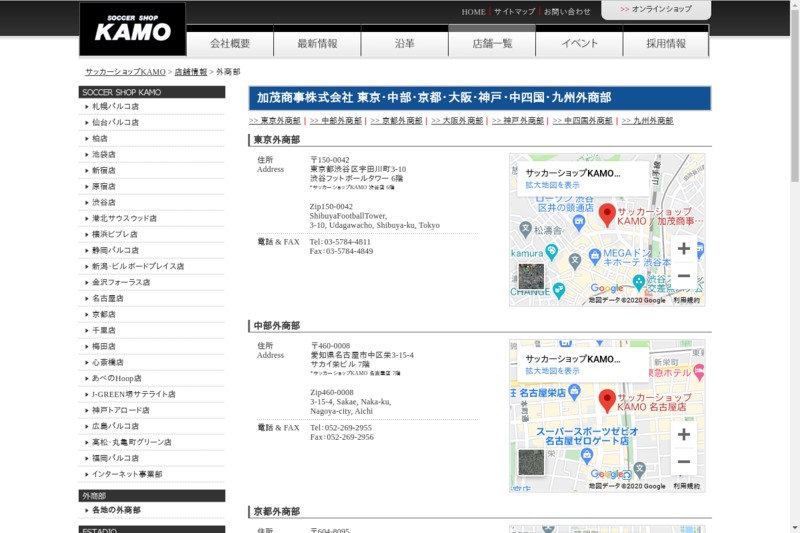Open 会社概要 navigation tab
This screenshot has width=800, height=533.
tap(230, 43)
